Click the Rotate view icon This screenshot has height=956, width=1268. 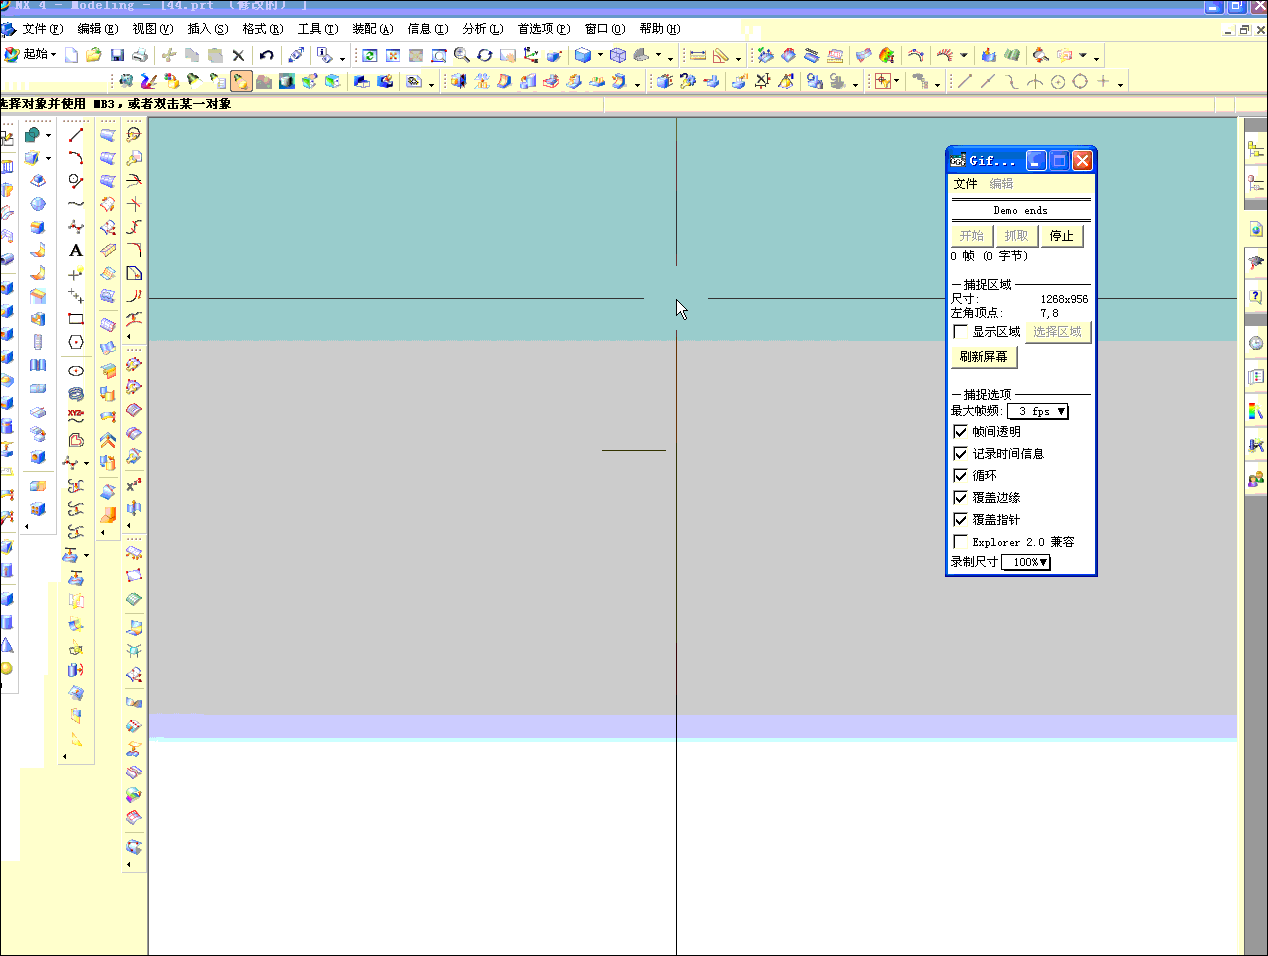click(x=485, y=55)
